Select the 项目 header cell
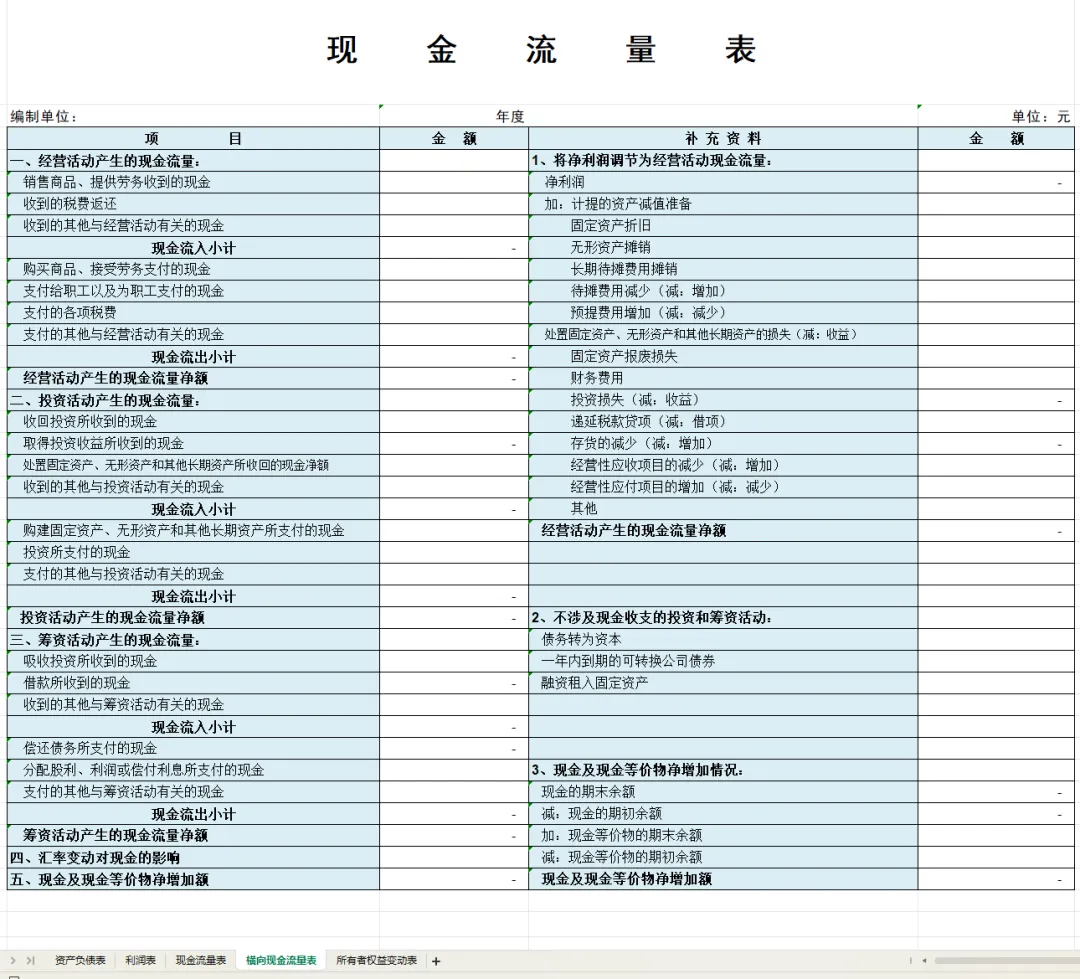 click(x=193, y=138)
